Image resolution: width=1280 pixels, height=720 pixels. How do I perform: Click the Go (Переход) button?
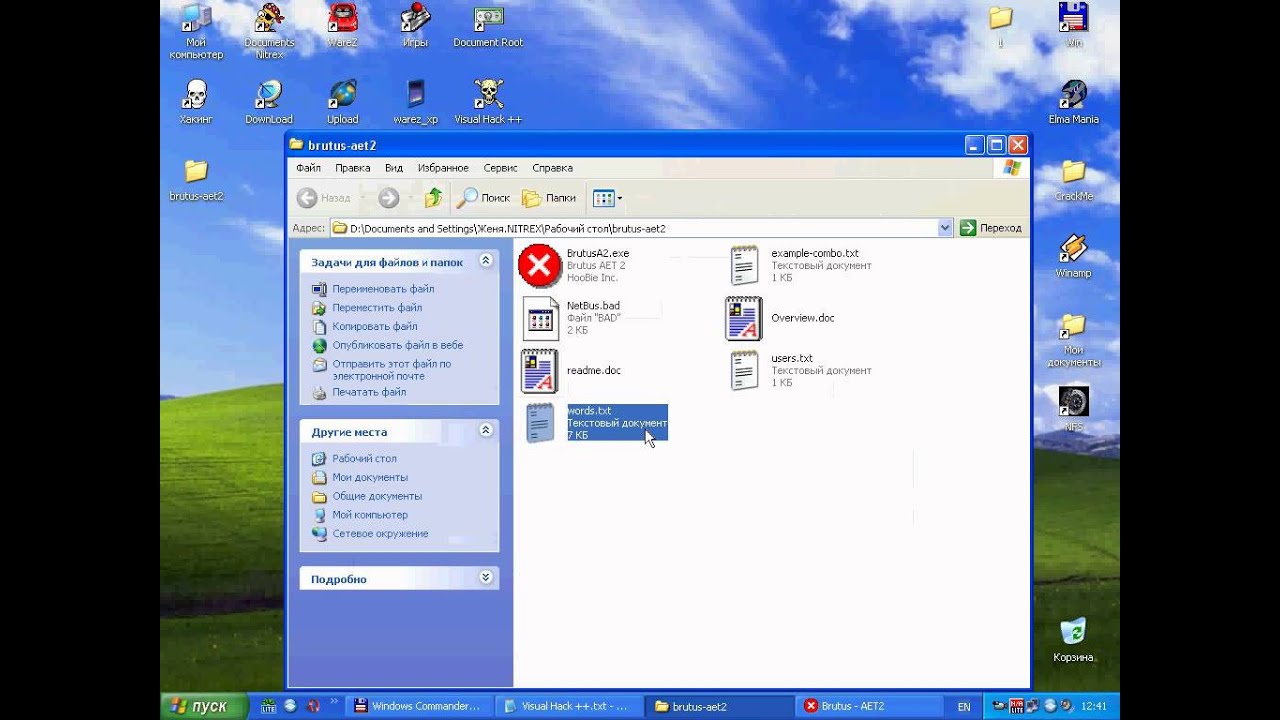[x=992, y=228]
